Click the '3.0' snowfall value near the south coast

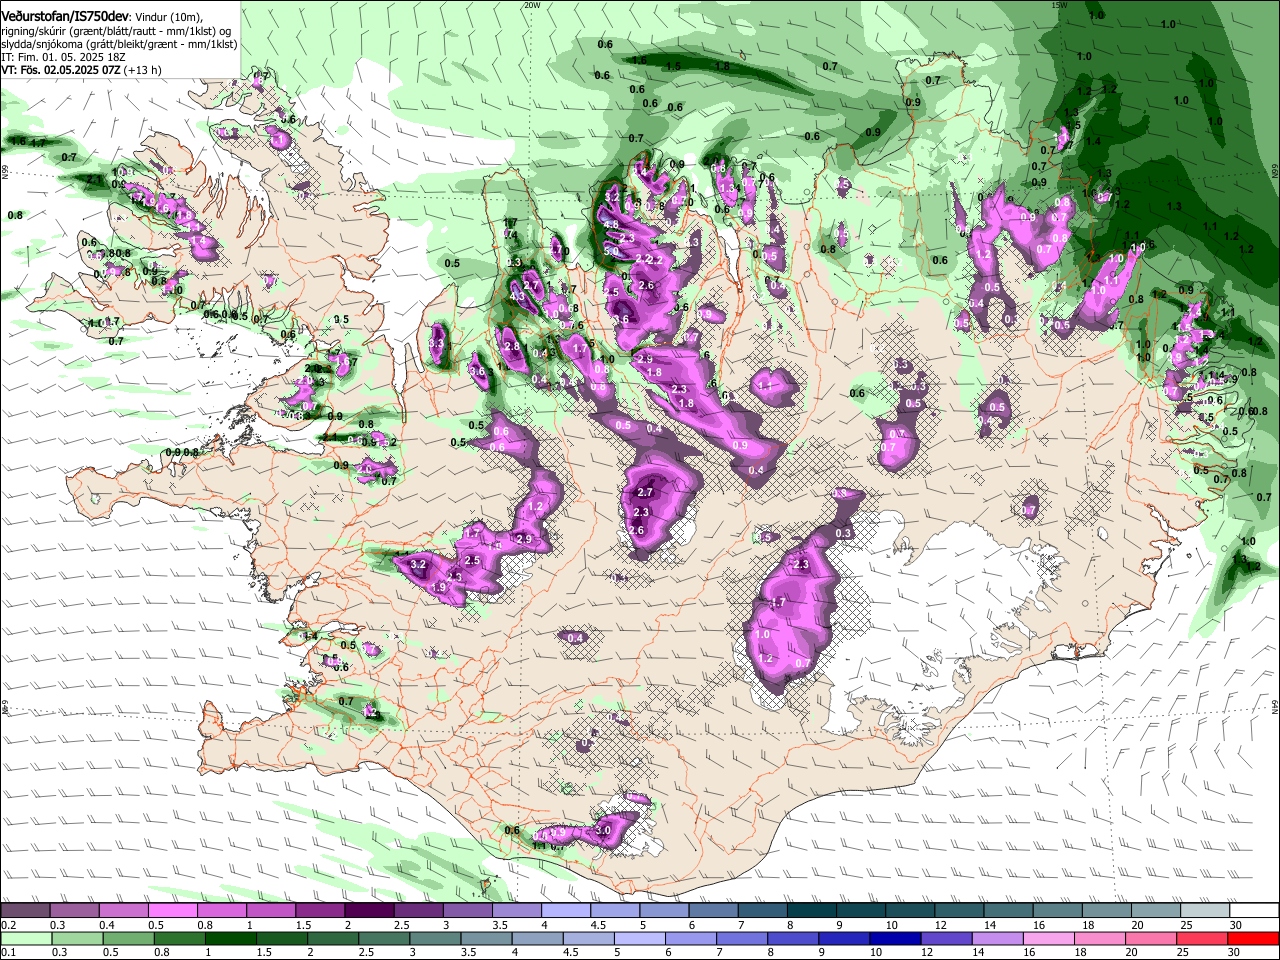click(x=603, y=831)
